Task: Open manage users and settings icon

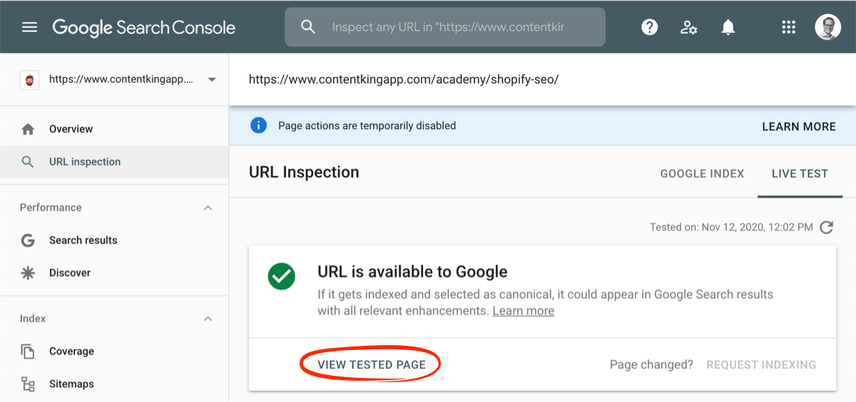Action: coord(689,27)
